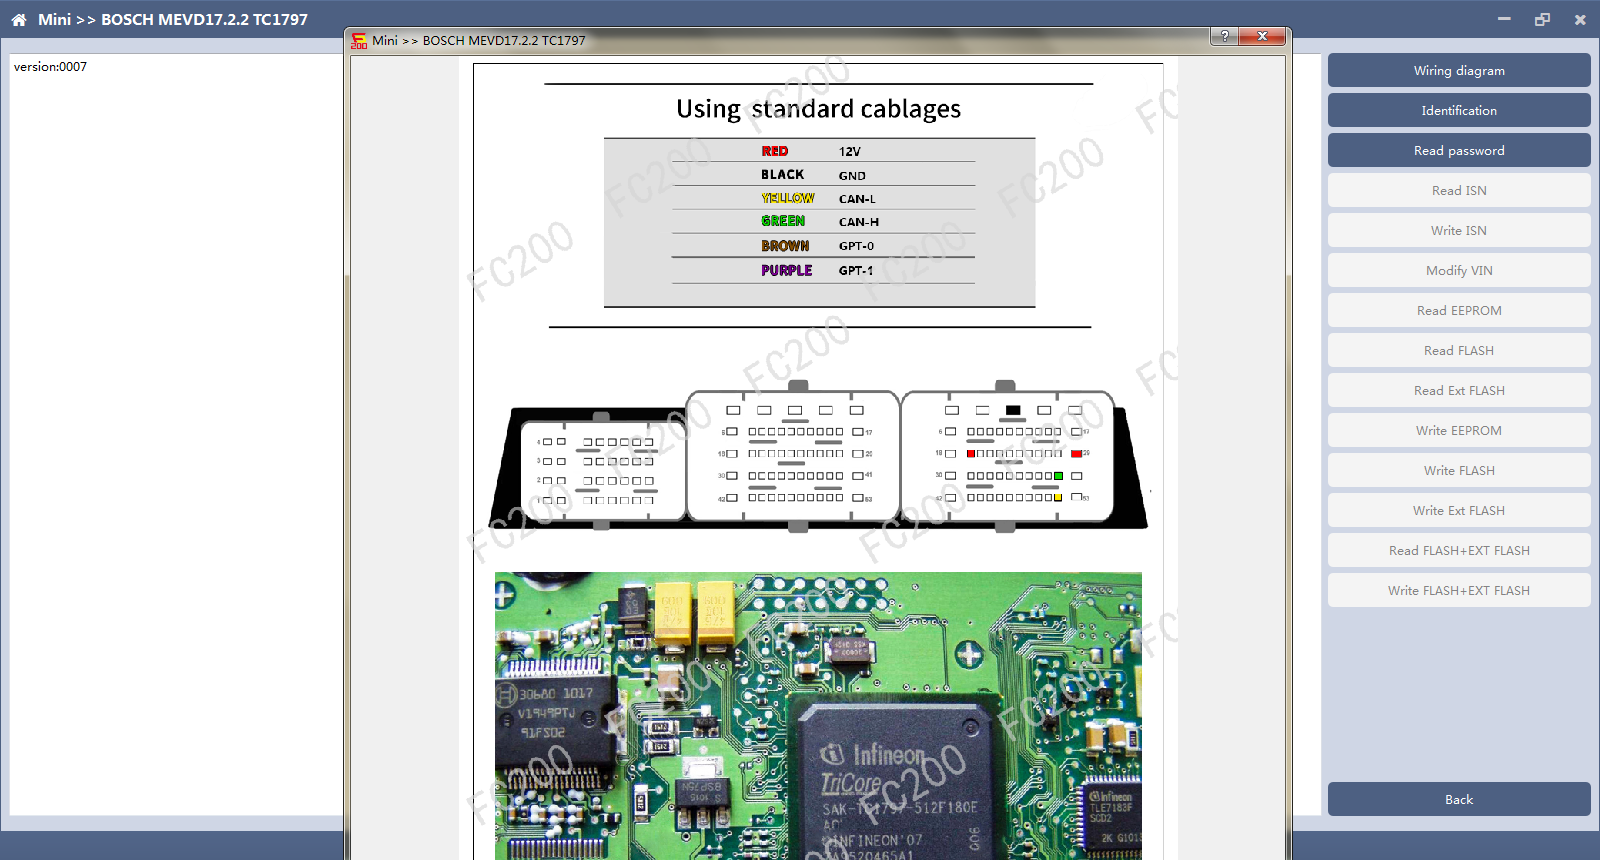Select Read ISN
The width and height of the screenshot is (1600, 860).
pos(1459,190)
